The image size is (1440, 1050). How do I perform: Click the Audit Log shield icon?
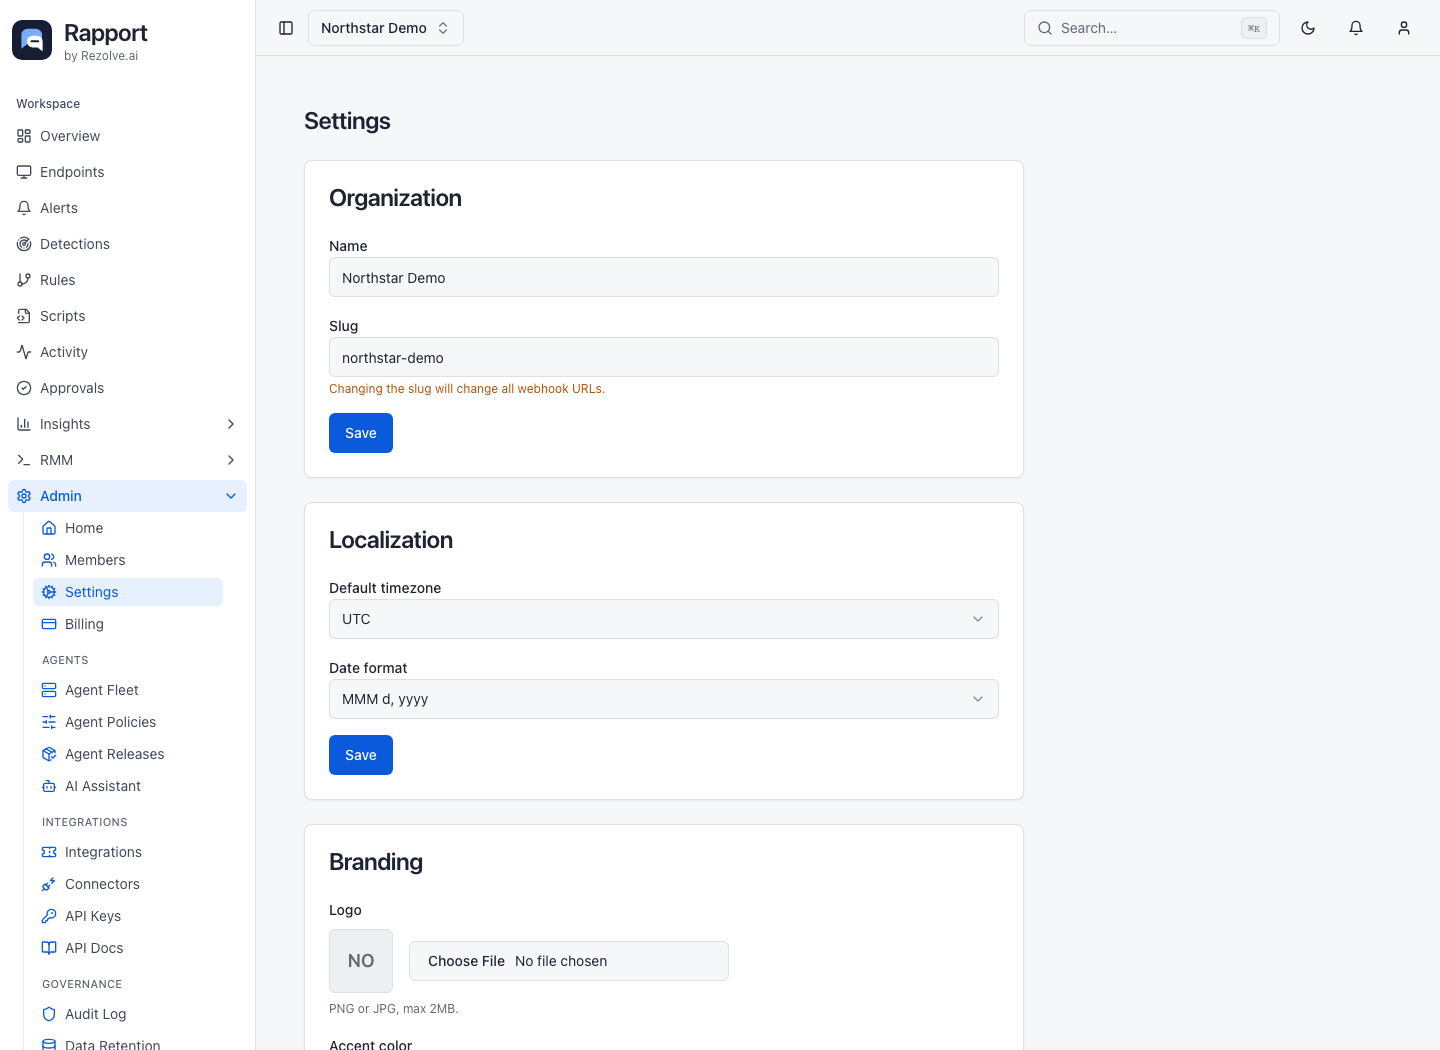pos(49,1014)
